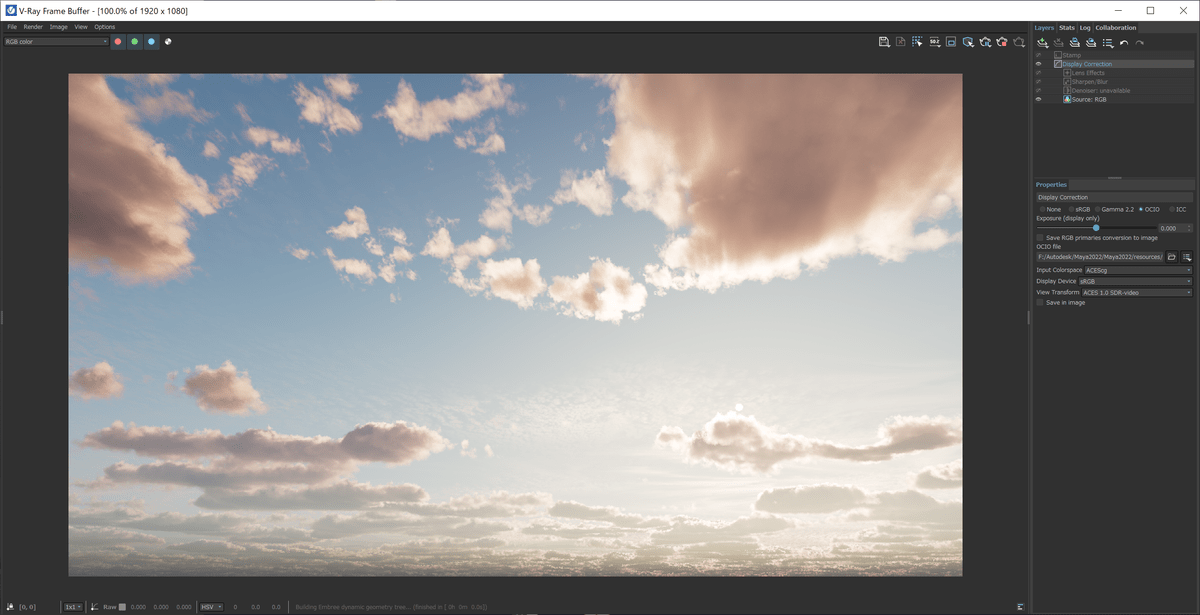Screen dimensions: 1200x615
Task: Hide the Display Correction layer with its eye
Action: click(x=1038, y=64)
